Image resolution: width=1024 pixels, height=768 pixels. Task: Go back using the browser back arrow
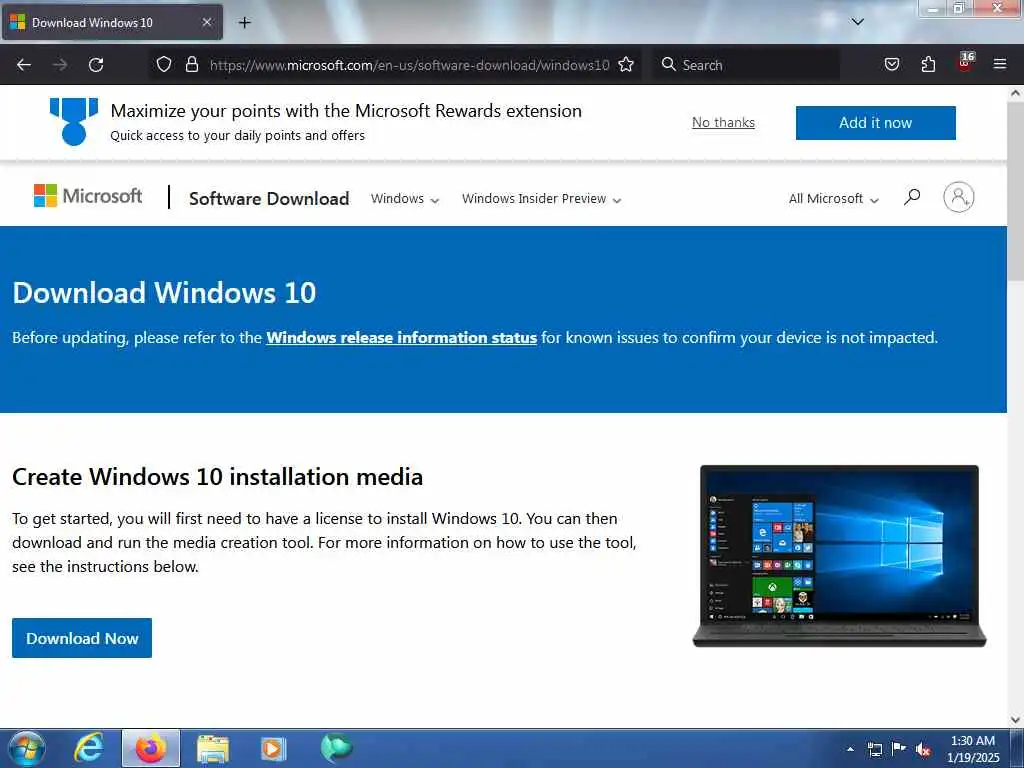point(24,65)
